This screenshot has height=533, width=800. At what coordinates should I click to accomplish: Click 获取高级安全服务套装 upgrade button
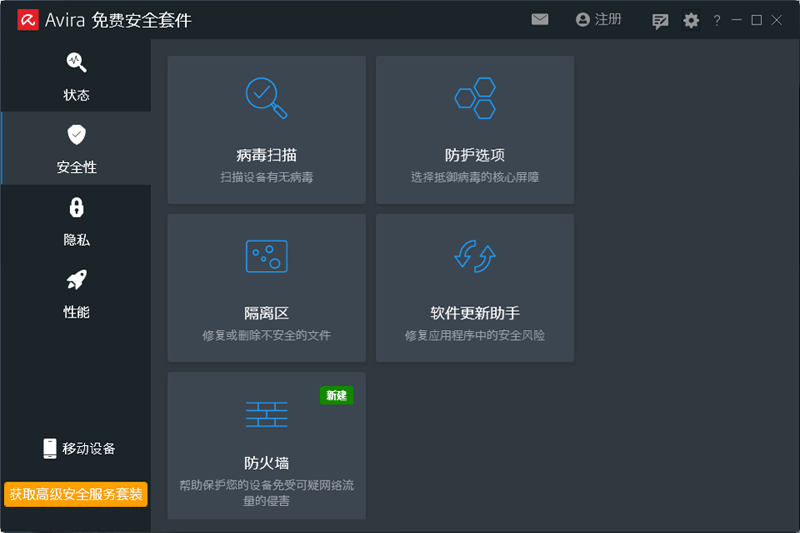point(76,494)
